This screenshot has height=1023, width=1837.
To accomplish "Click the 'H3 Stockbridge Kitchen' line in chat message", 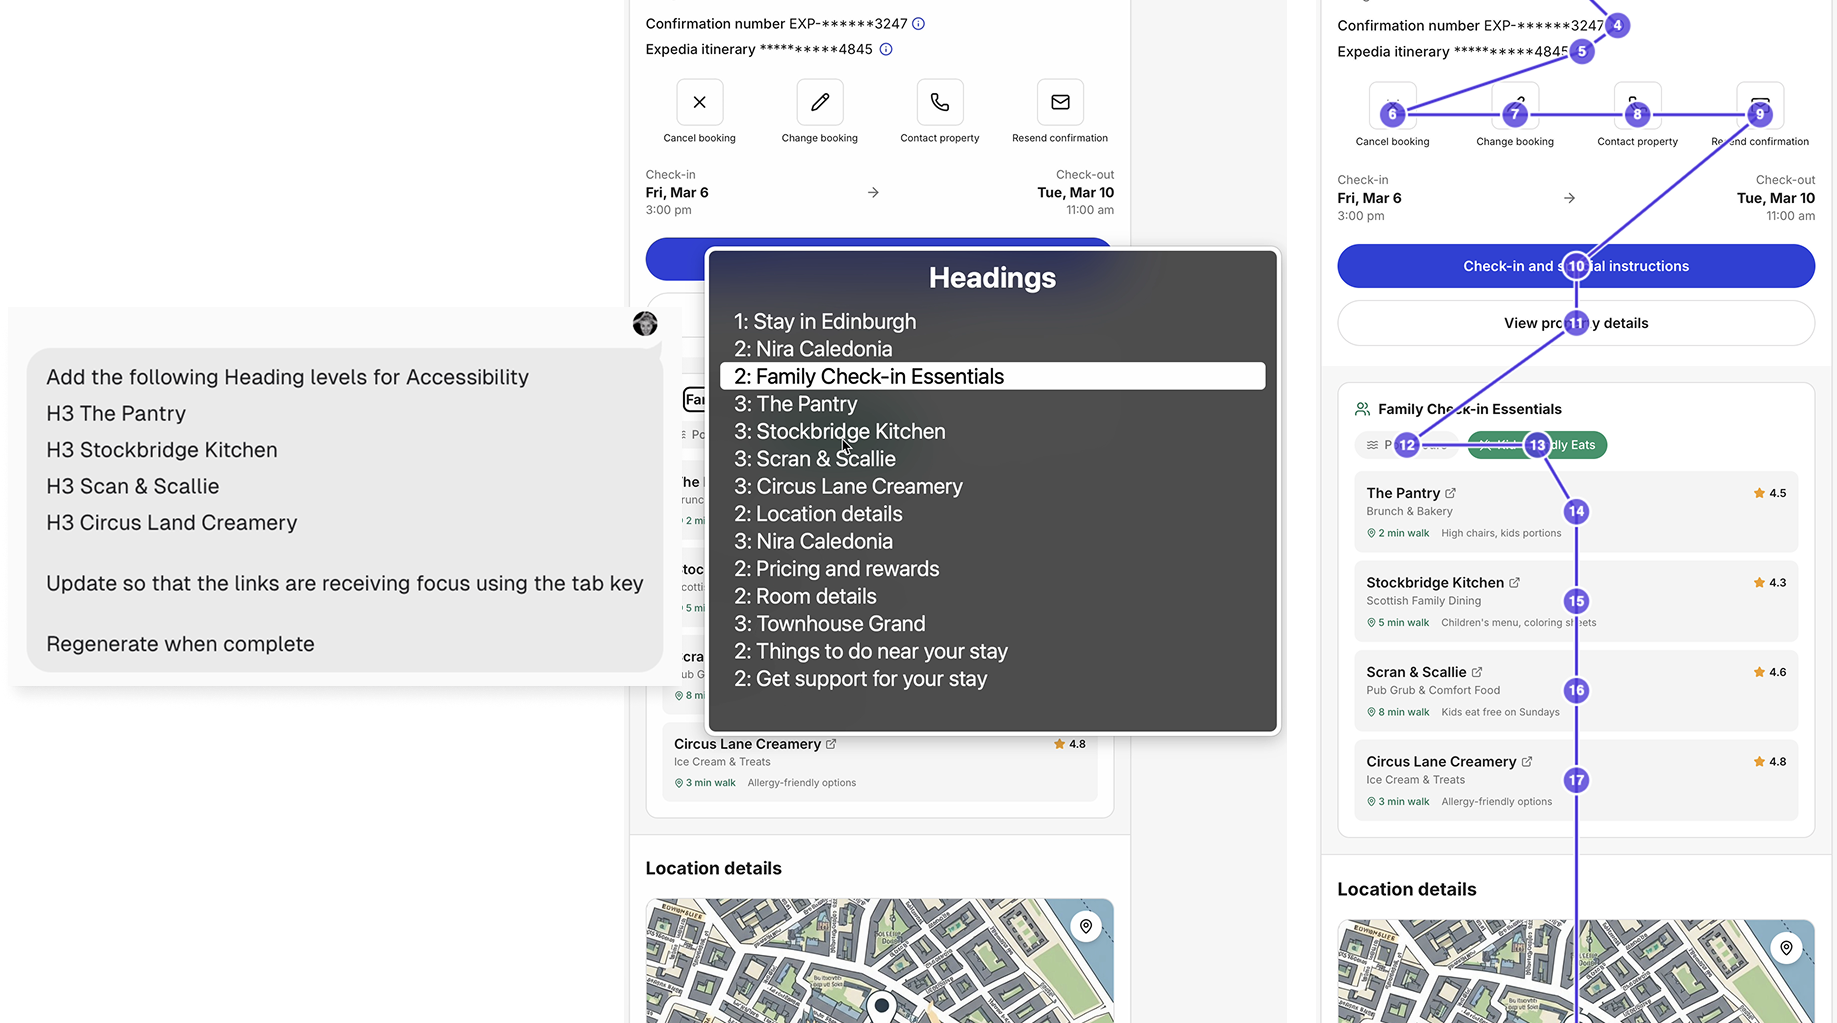I will point(162,450).
